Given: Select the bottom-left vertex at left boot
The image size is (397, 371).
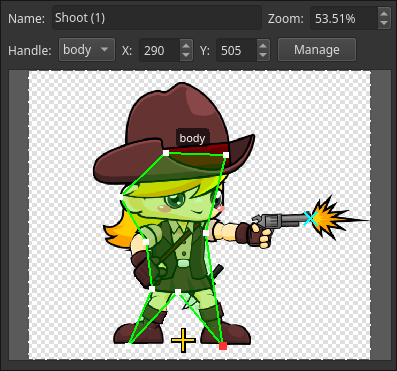Looking at the screenshot, I should click(129, 343).
